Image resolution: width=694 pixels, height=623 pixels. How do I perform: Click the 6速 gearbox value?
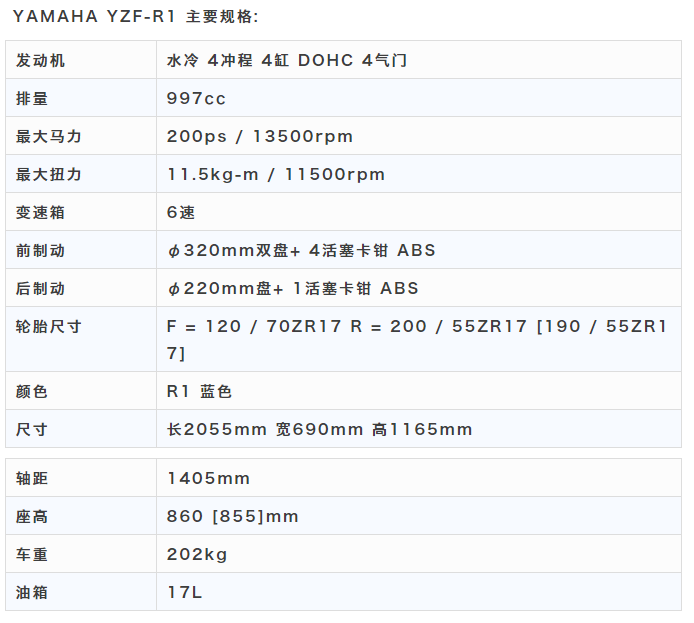[181, 212]
